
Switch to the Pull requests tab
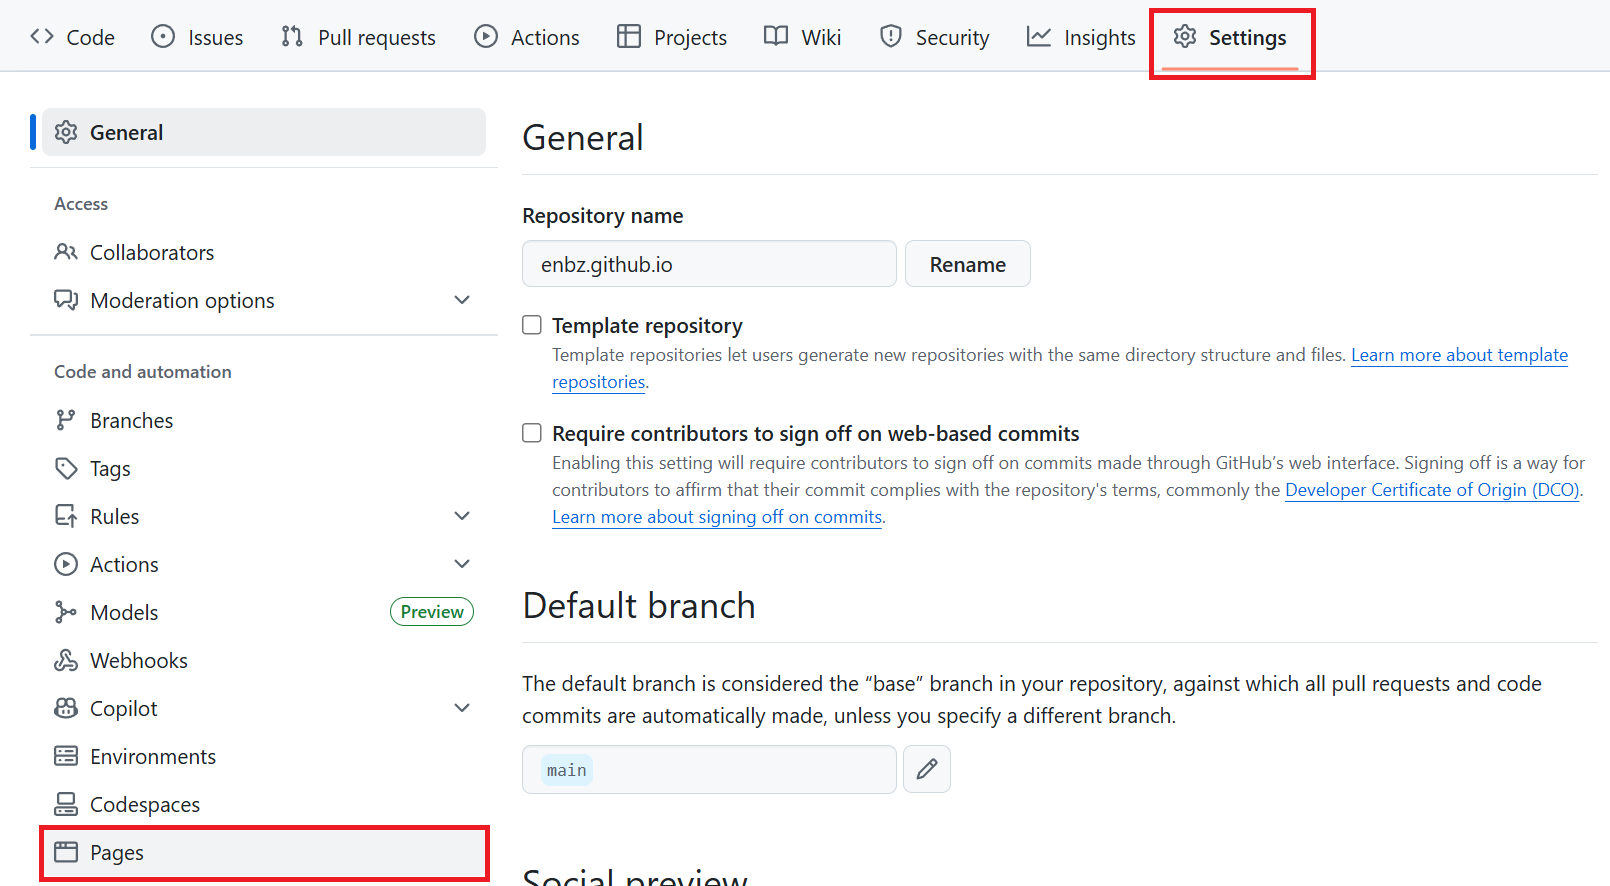coord(358,37)
